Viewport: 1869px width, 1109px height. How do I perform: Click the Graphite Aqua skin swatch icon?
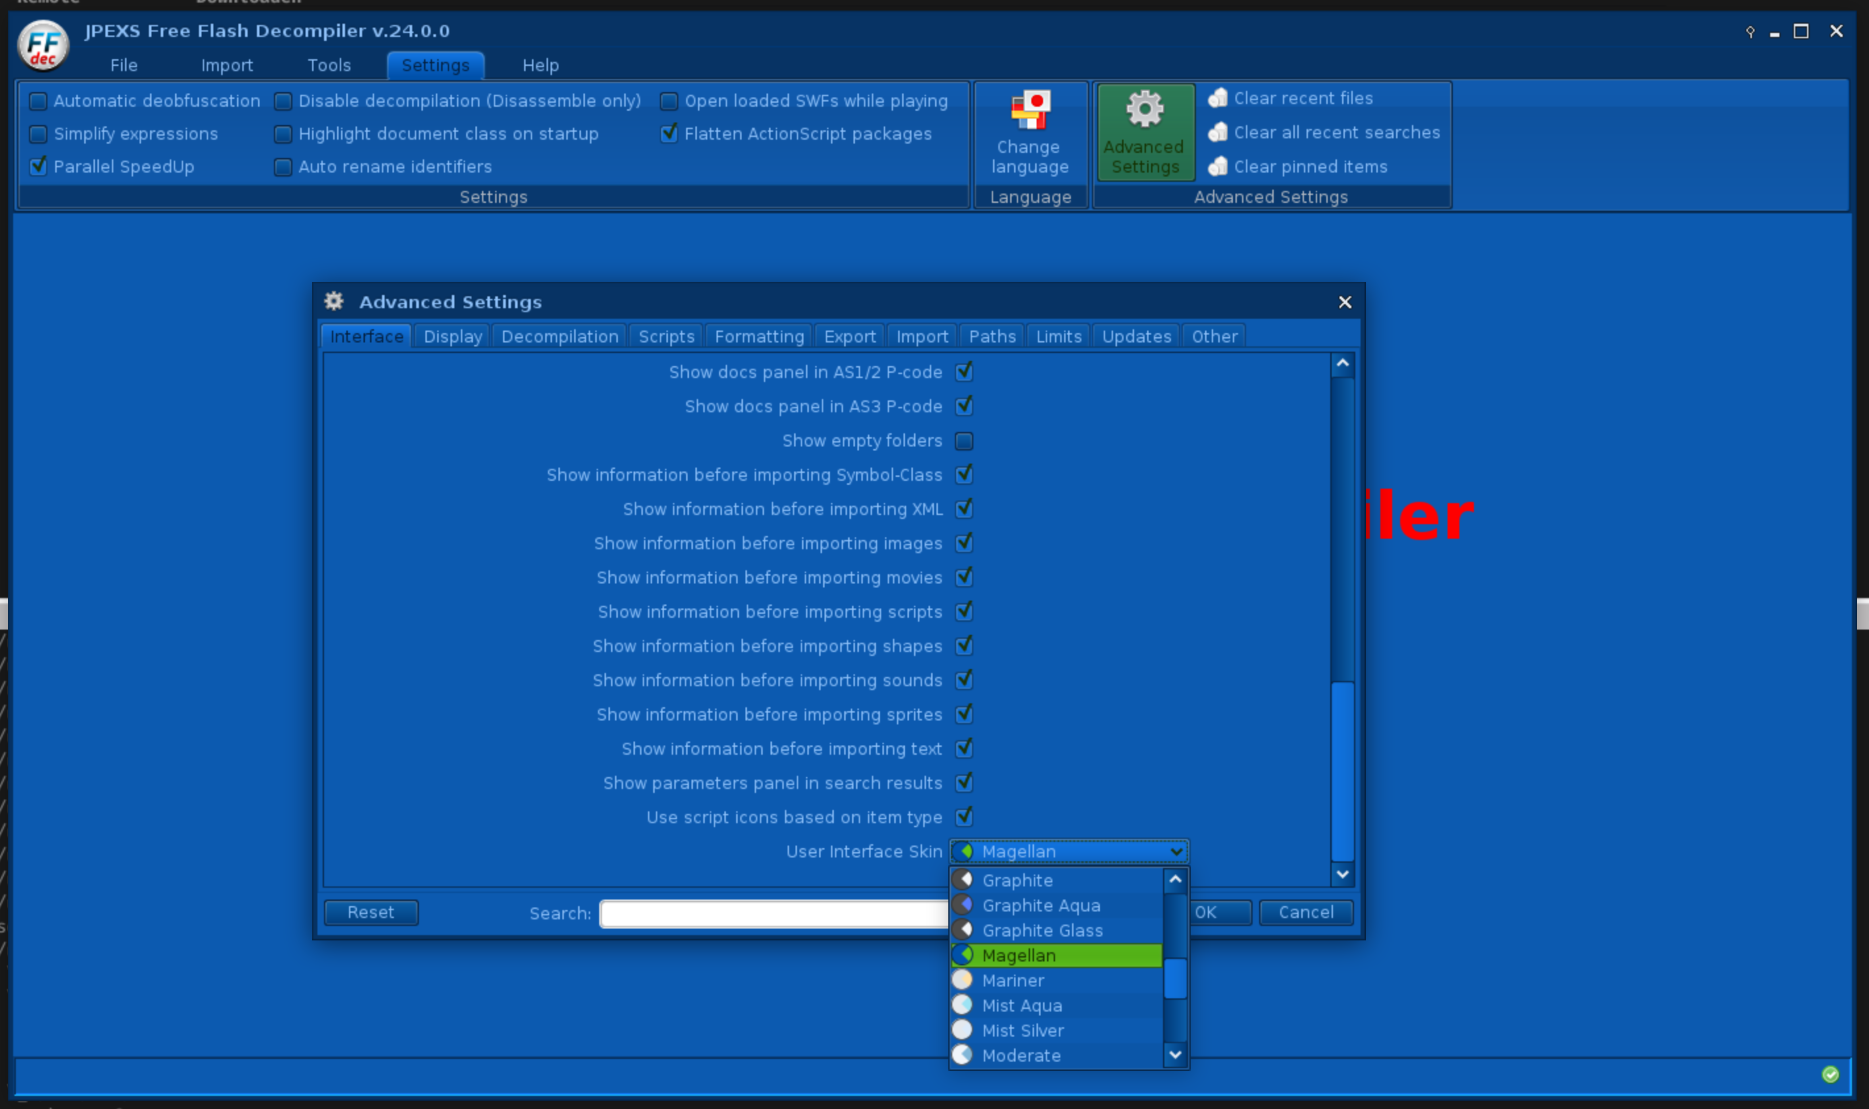point(962,905)
